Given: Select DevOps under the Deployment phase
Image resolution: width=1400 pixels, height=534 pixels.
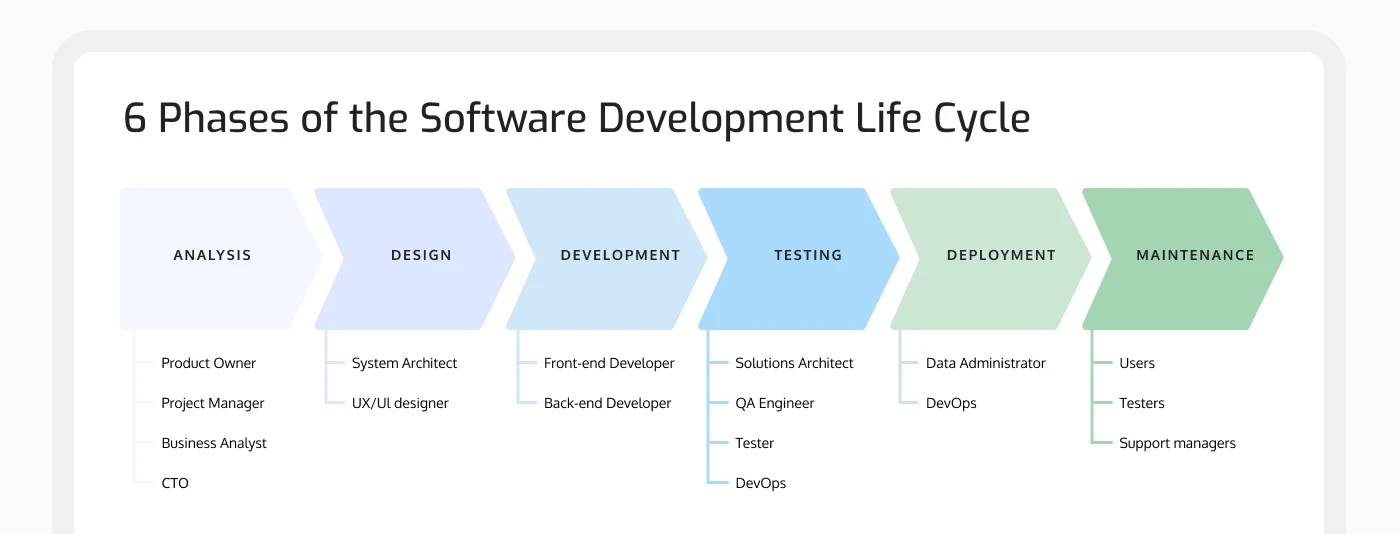Looking at the screenshot, I should pyautogui.click(x=951, y=404).
